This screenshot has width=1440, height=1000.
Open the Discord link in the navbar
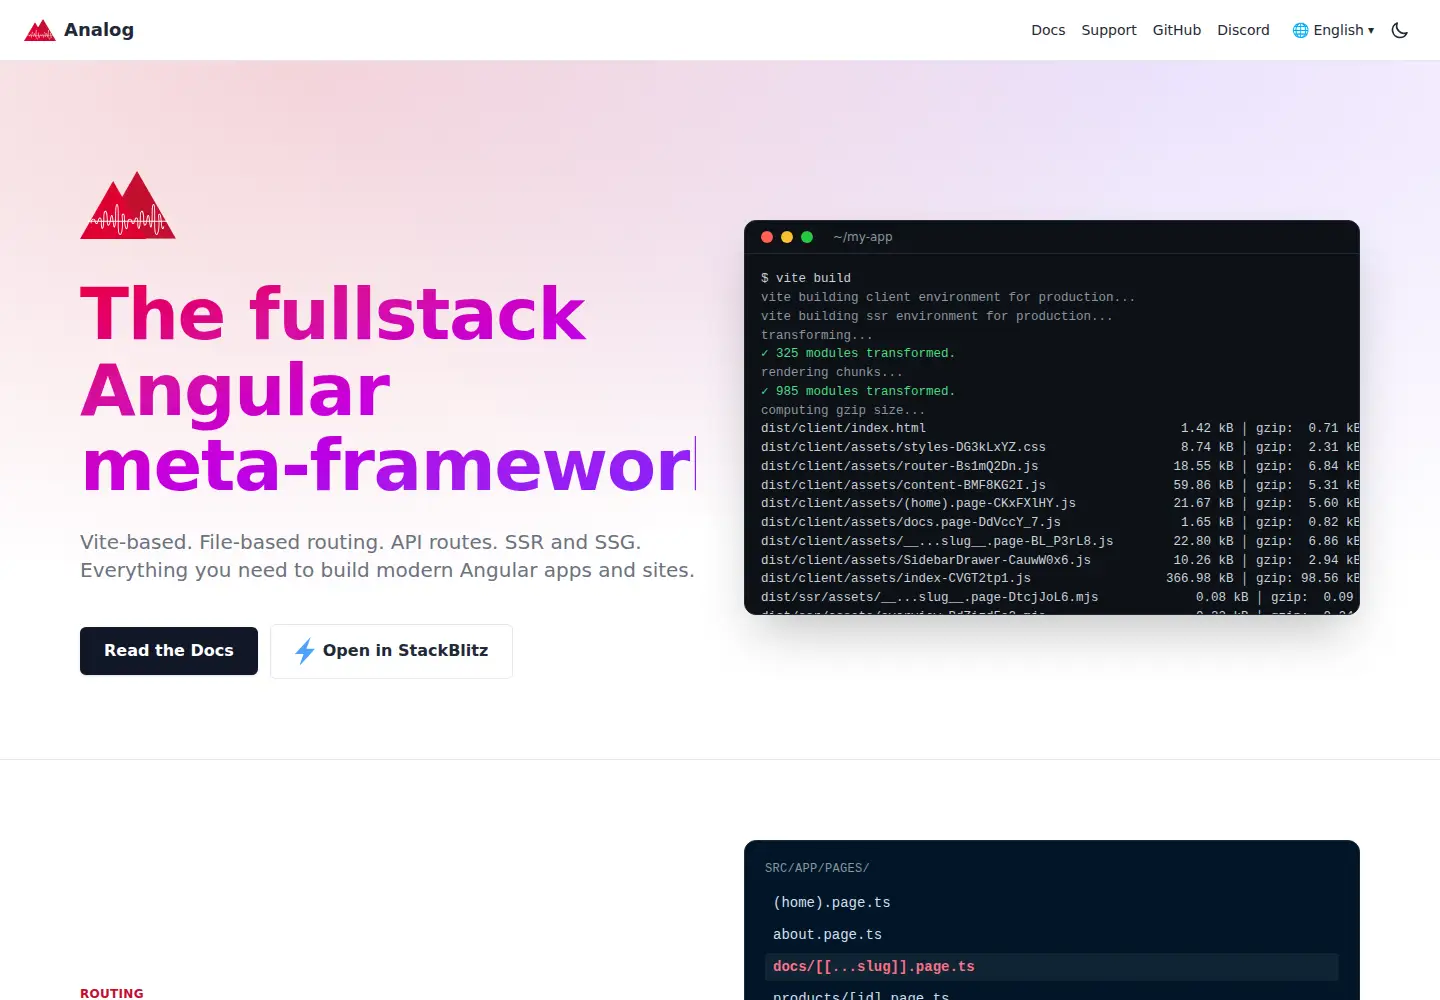click(x=1243, y=30)
